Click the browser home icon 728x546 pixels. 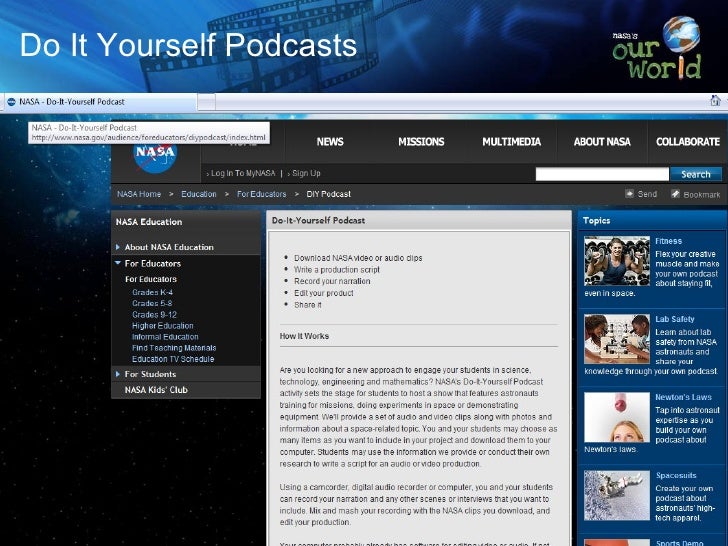(715, 100)
